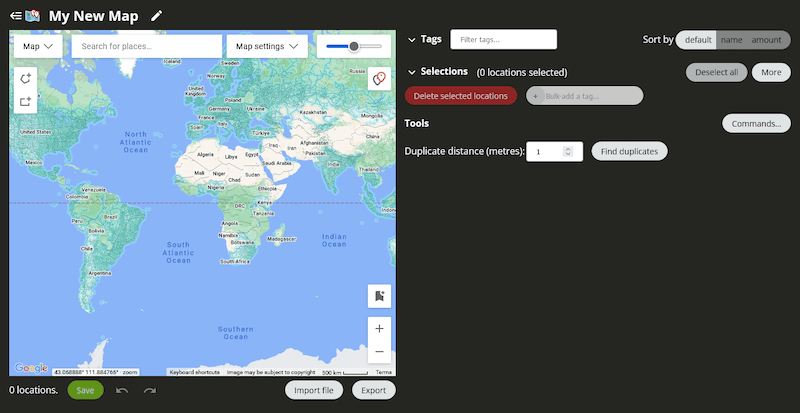Click the pencil icon to rename the map
This screenshot has width=800, height=413.
click(156, 16)
